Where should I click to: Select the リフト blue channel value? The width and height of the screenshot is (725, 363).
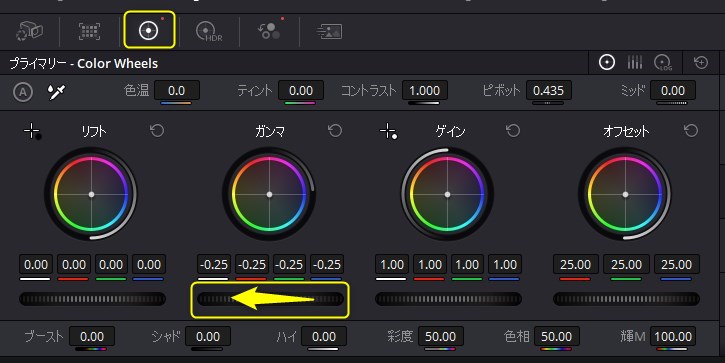149,265
